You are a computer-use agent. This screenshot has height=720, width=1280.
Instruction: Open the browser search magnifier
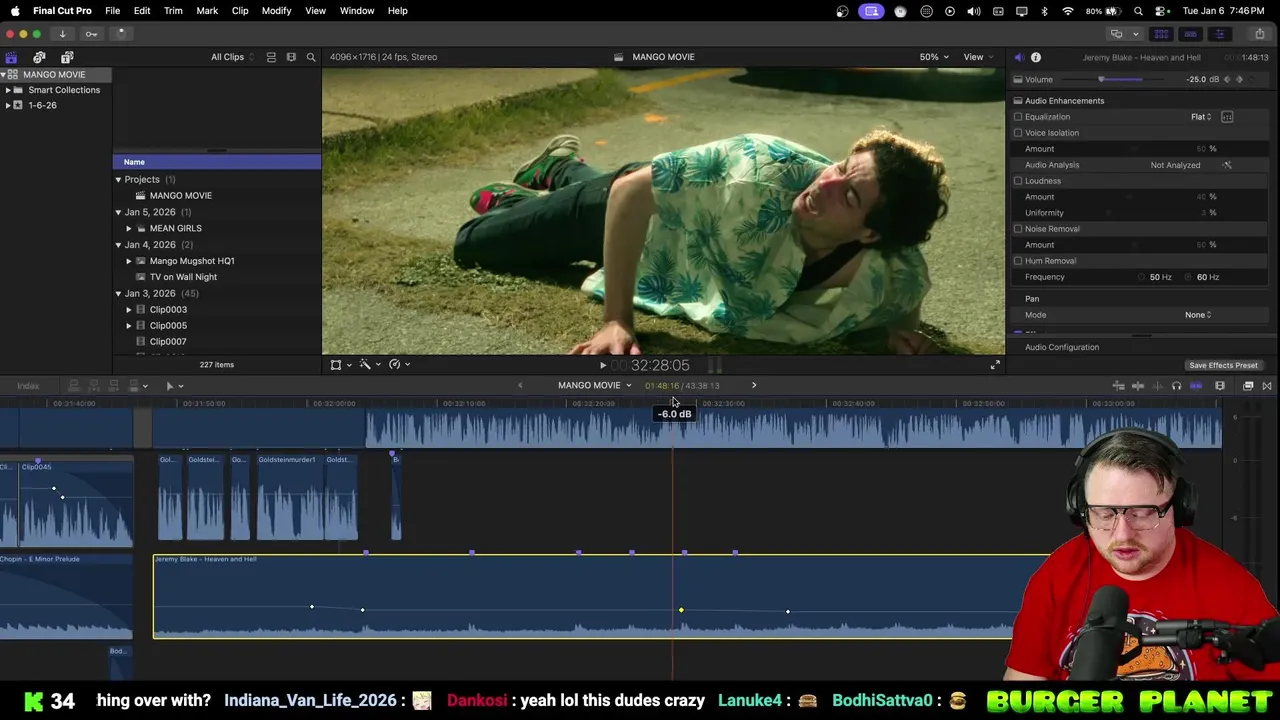coord(311,57)
